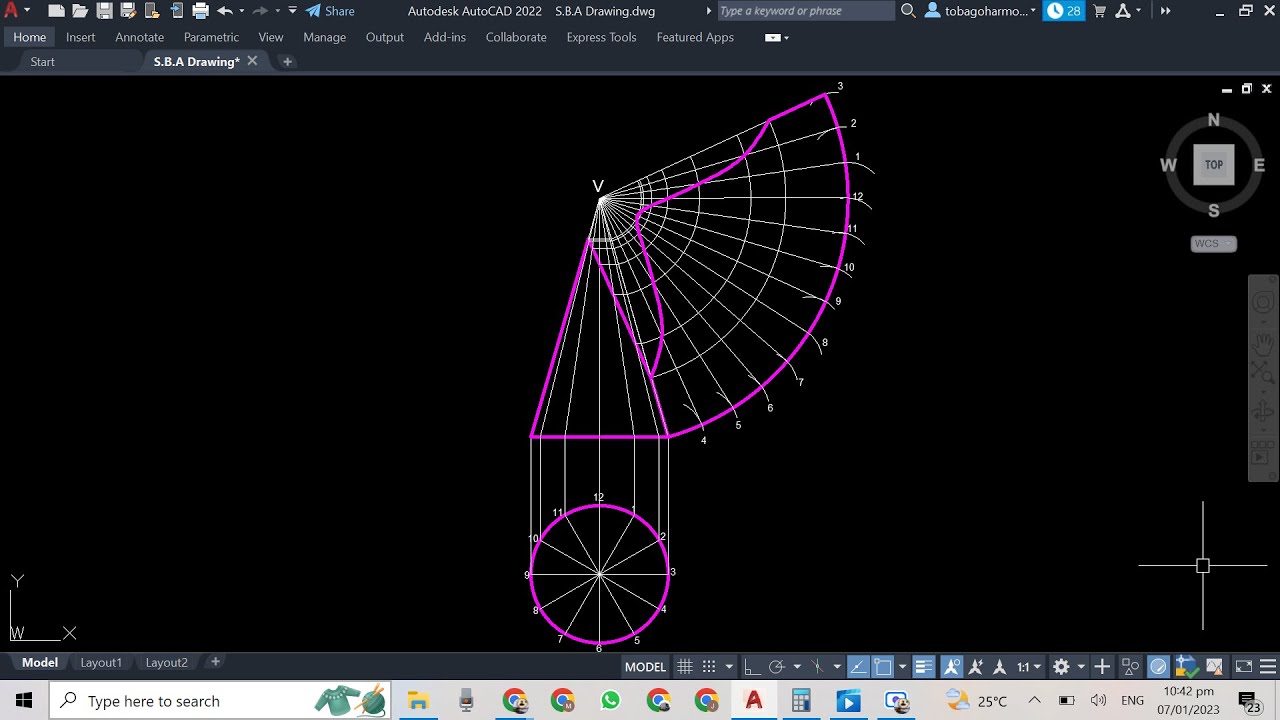Open the Insert ribbon tab
The height and width of the screenshot is (720, 1280).
point(80,37)
